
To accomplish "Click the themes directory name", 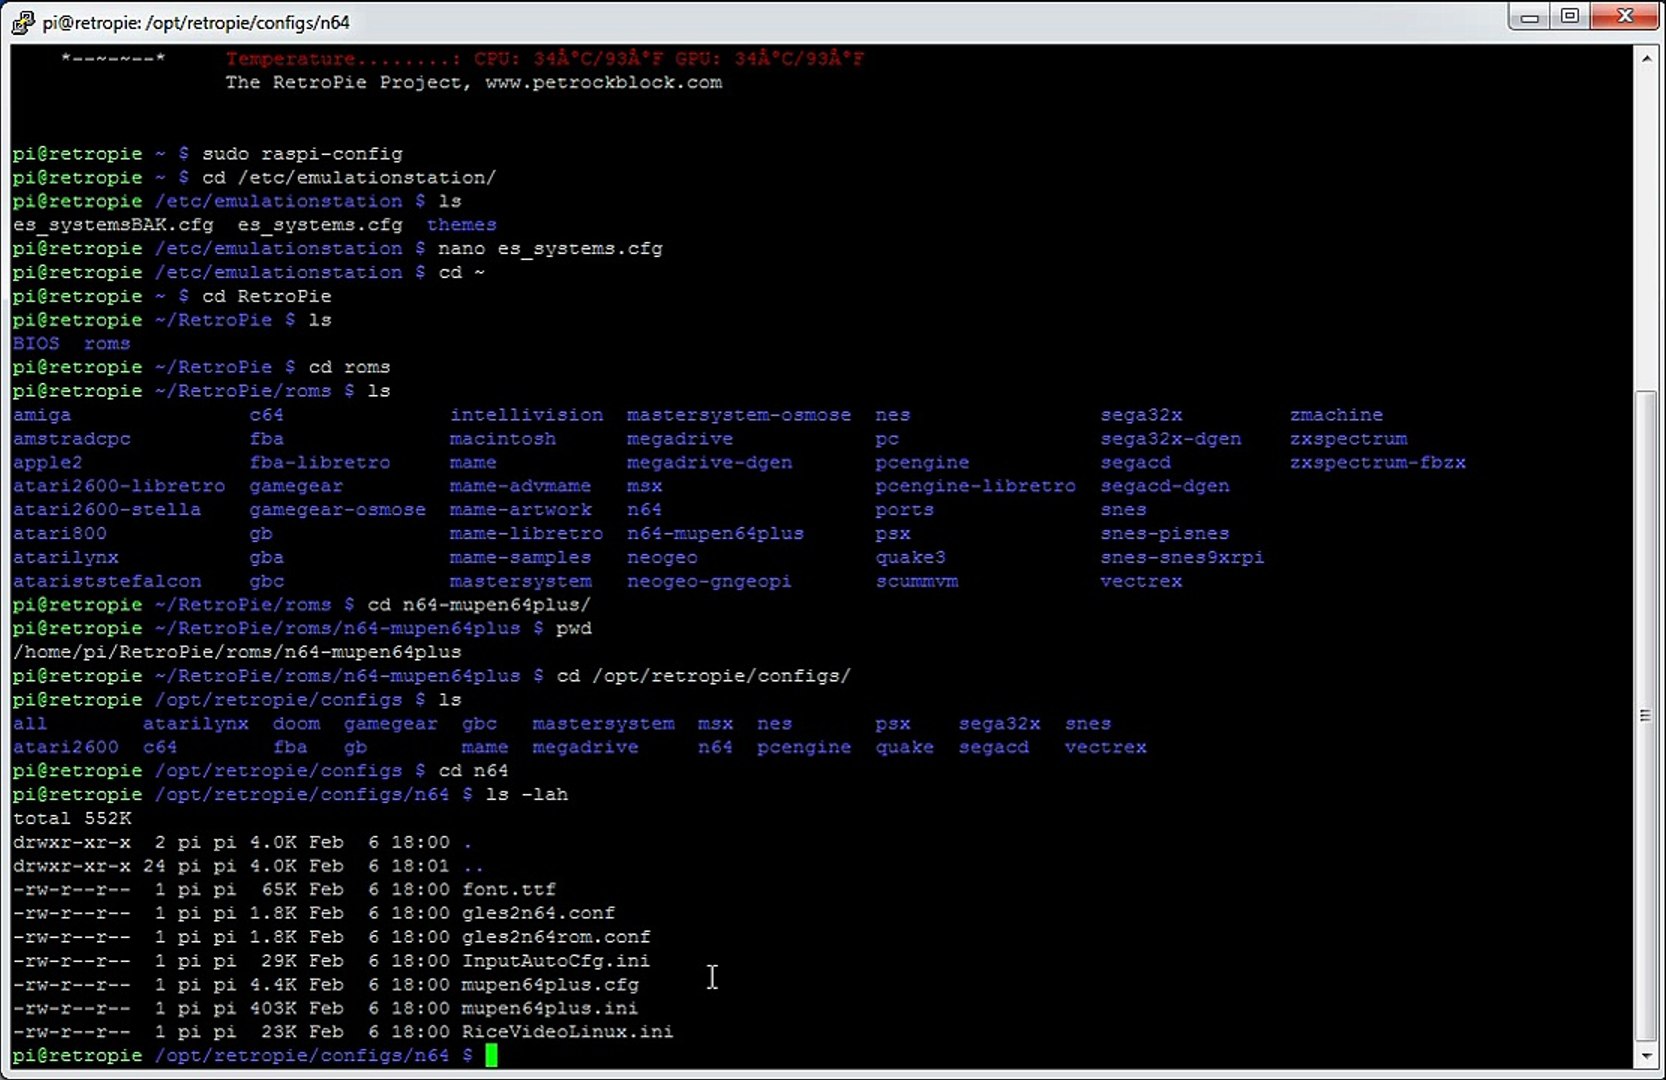I will pyautogui.click(x=461, y=225).
